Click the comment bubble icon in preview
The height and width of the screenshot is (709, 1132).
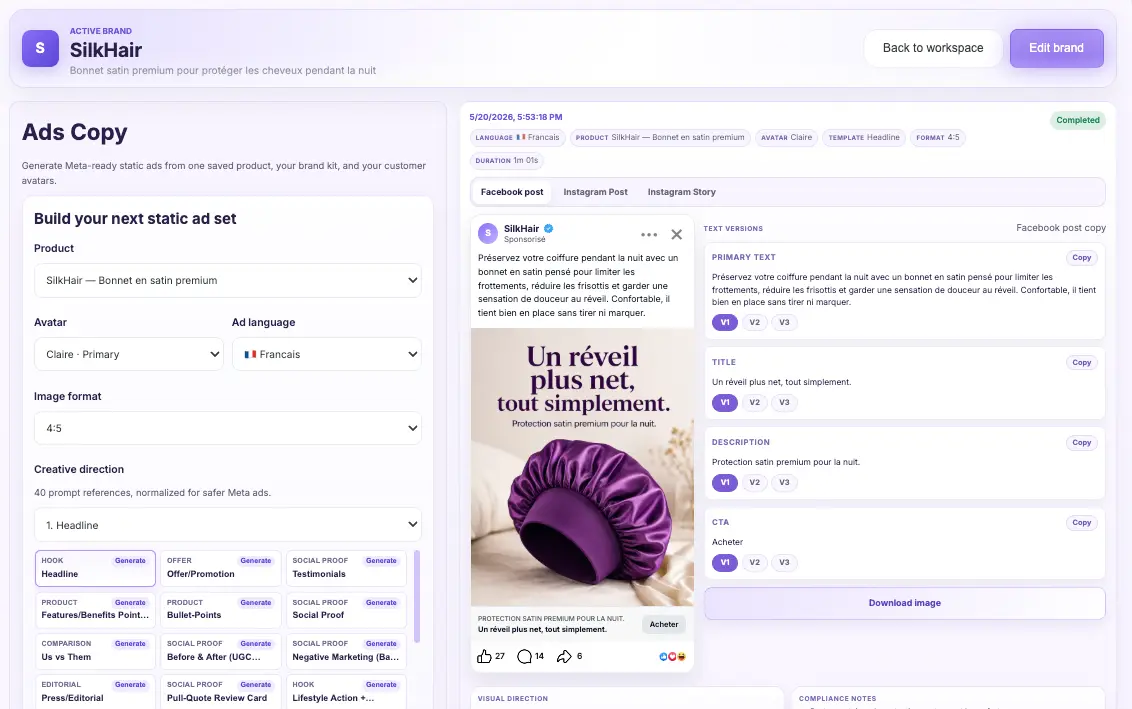(x=525, y=656)
